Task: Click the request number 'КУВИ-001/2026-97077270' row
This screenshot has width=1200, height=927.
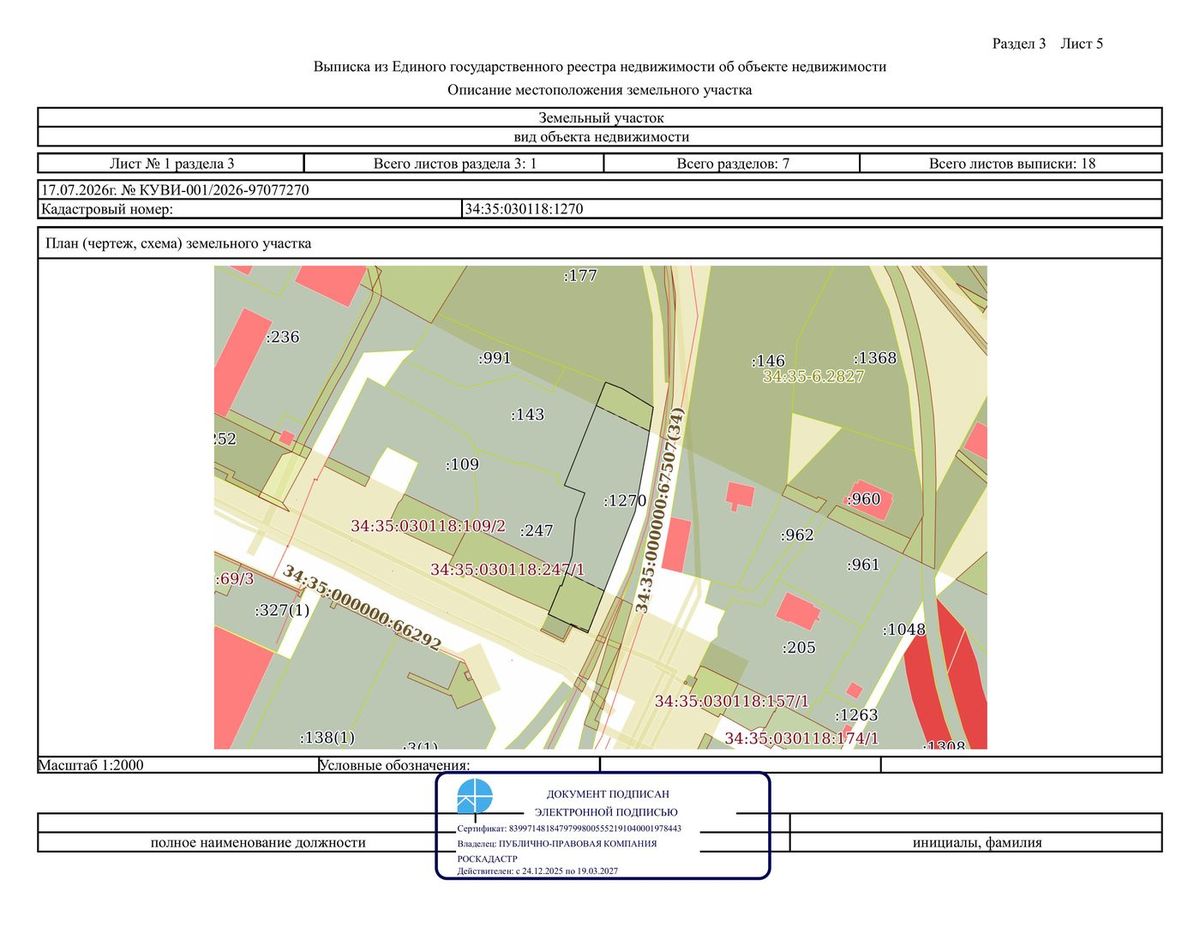Action: 600,189
